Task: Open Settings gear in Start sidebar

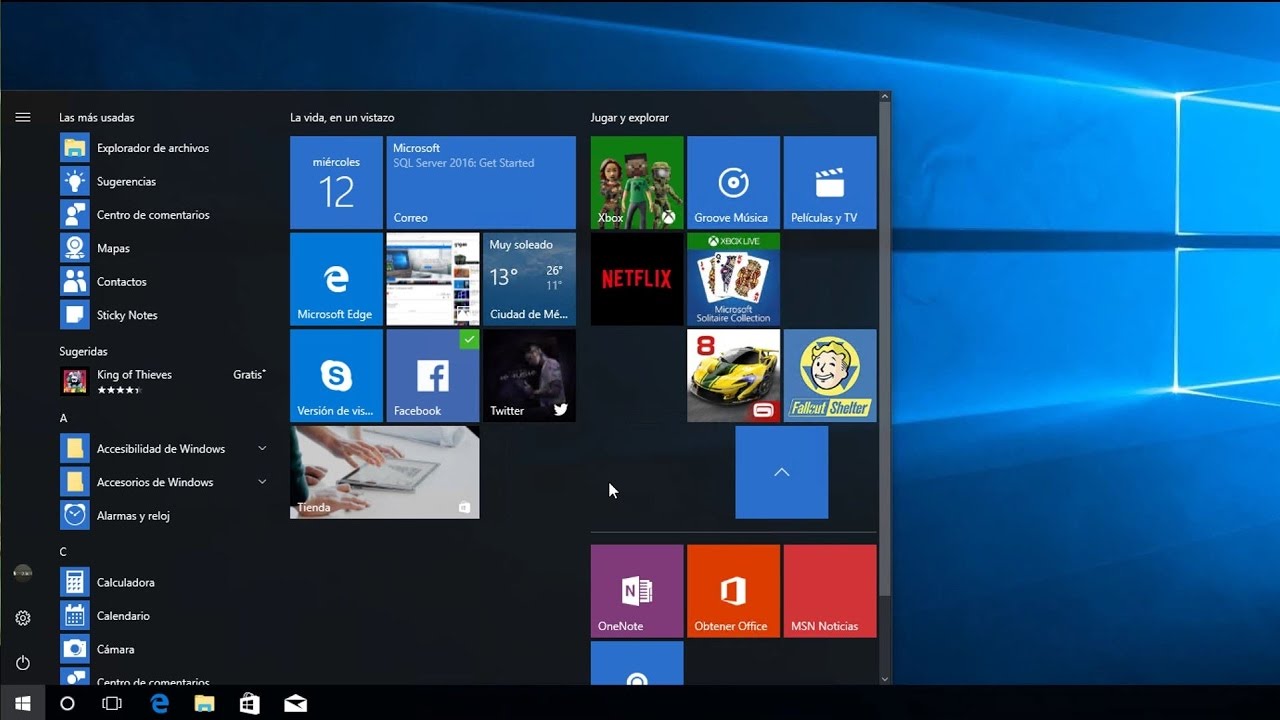Action: (x=23, y=618)
